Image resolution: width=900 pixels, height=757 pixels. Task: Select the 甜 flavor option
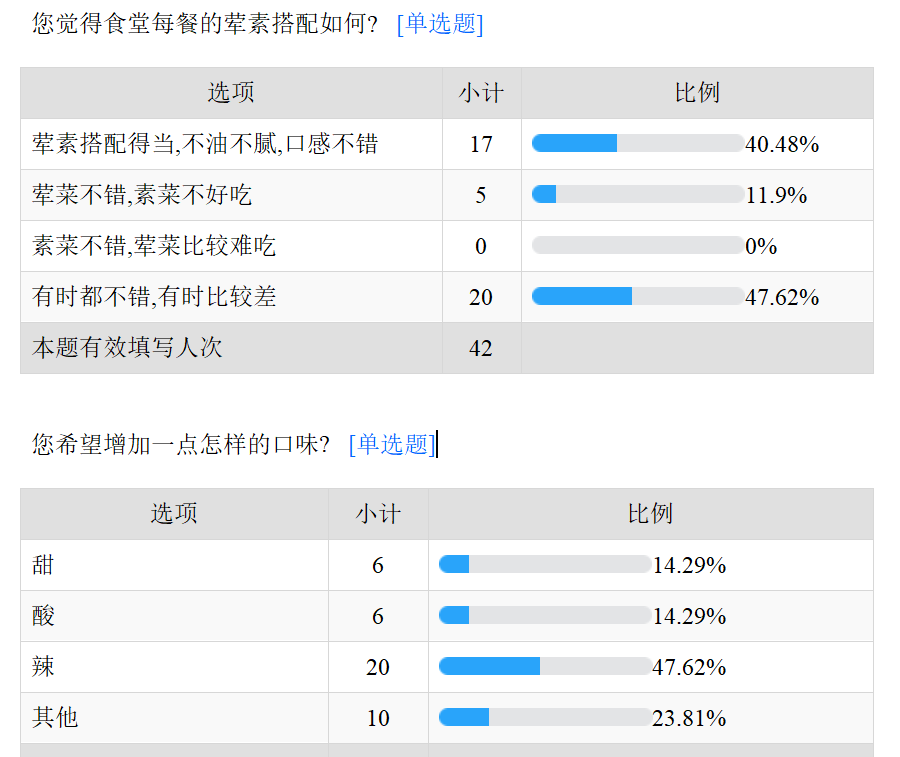[43, 565]
